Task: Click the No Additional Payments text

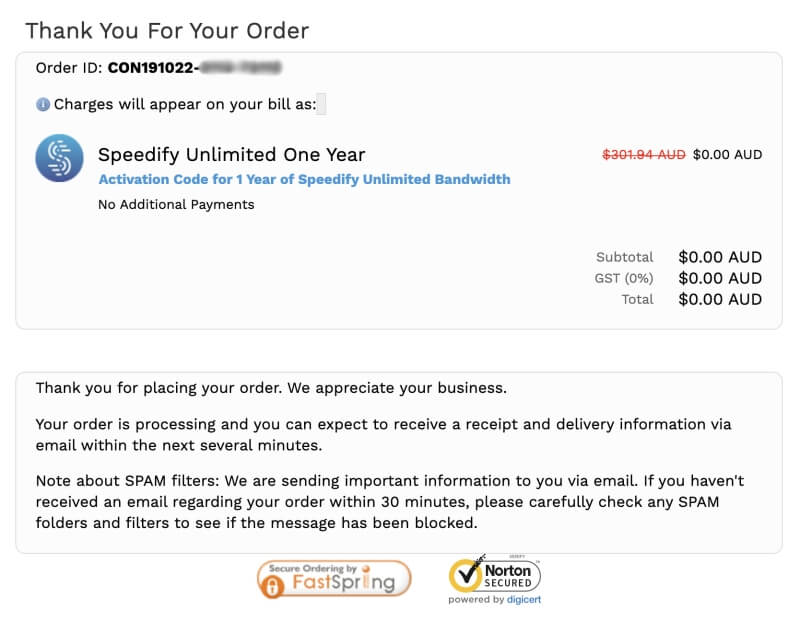Action: click(x=176, y=205)
